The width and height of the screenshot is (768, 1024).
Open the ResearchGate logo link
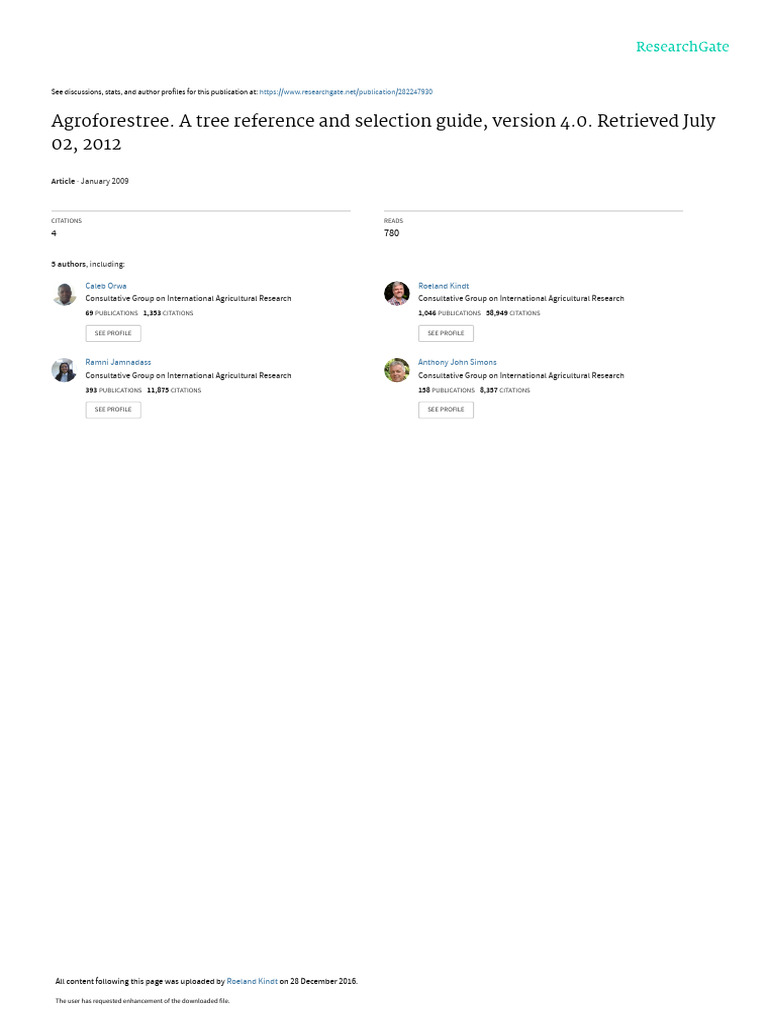point(682,47)
